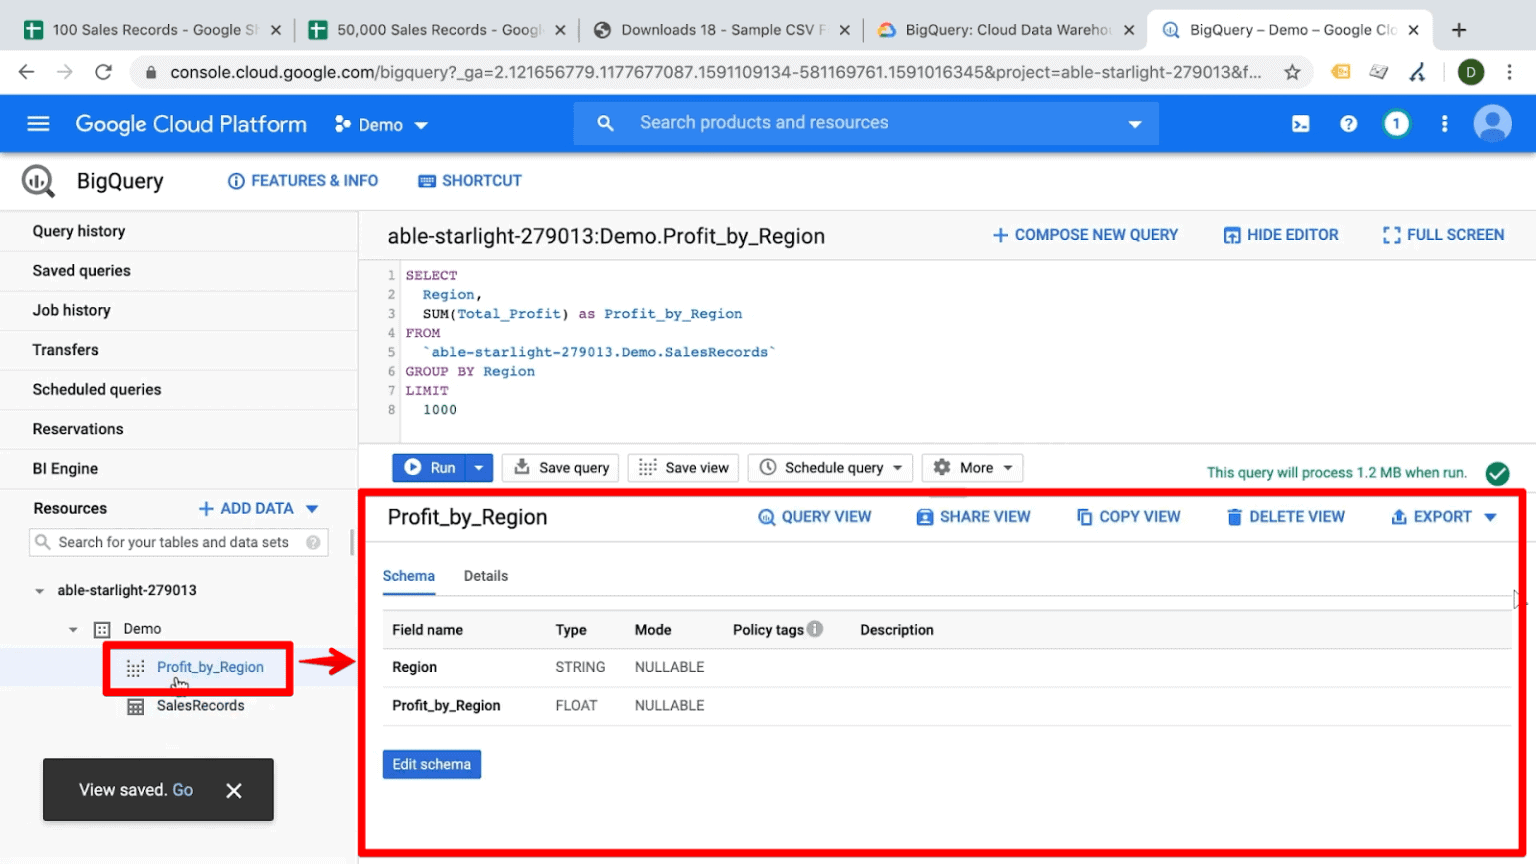
Task: Open the navigation hamburger menu
Action: point(38,123)
